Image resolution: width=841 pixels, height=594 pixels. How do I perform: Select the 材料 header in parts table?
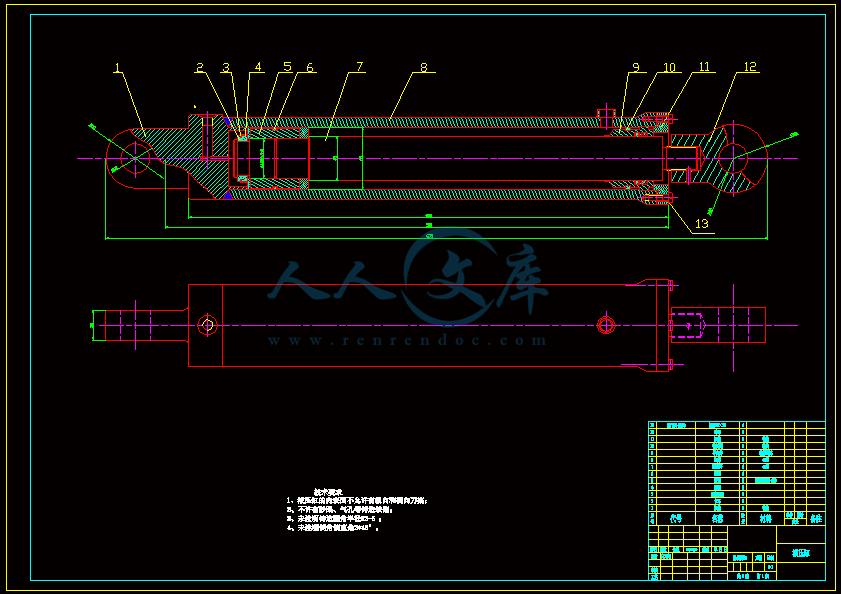[765, 519]
